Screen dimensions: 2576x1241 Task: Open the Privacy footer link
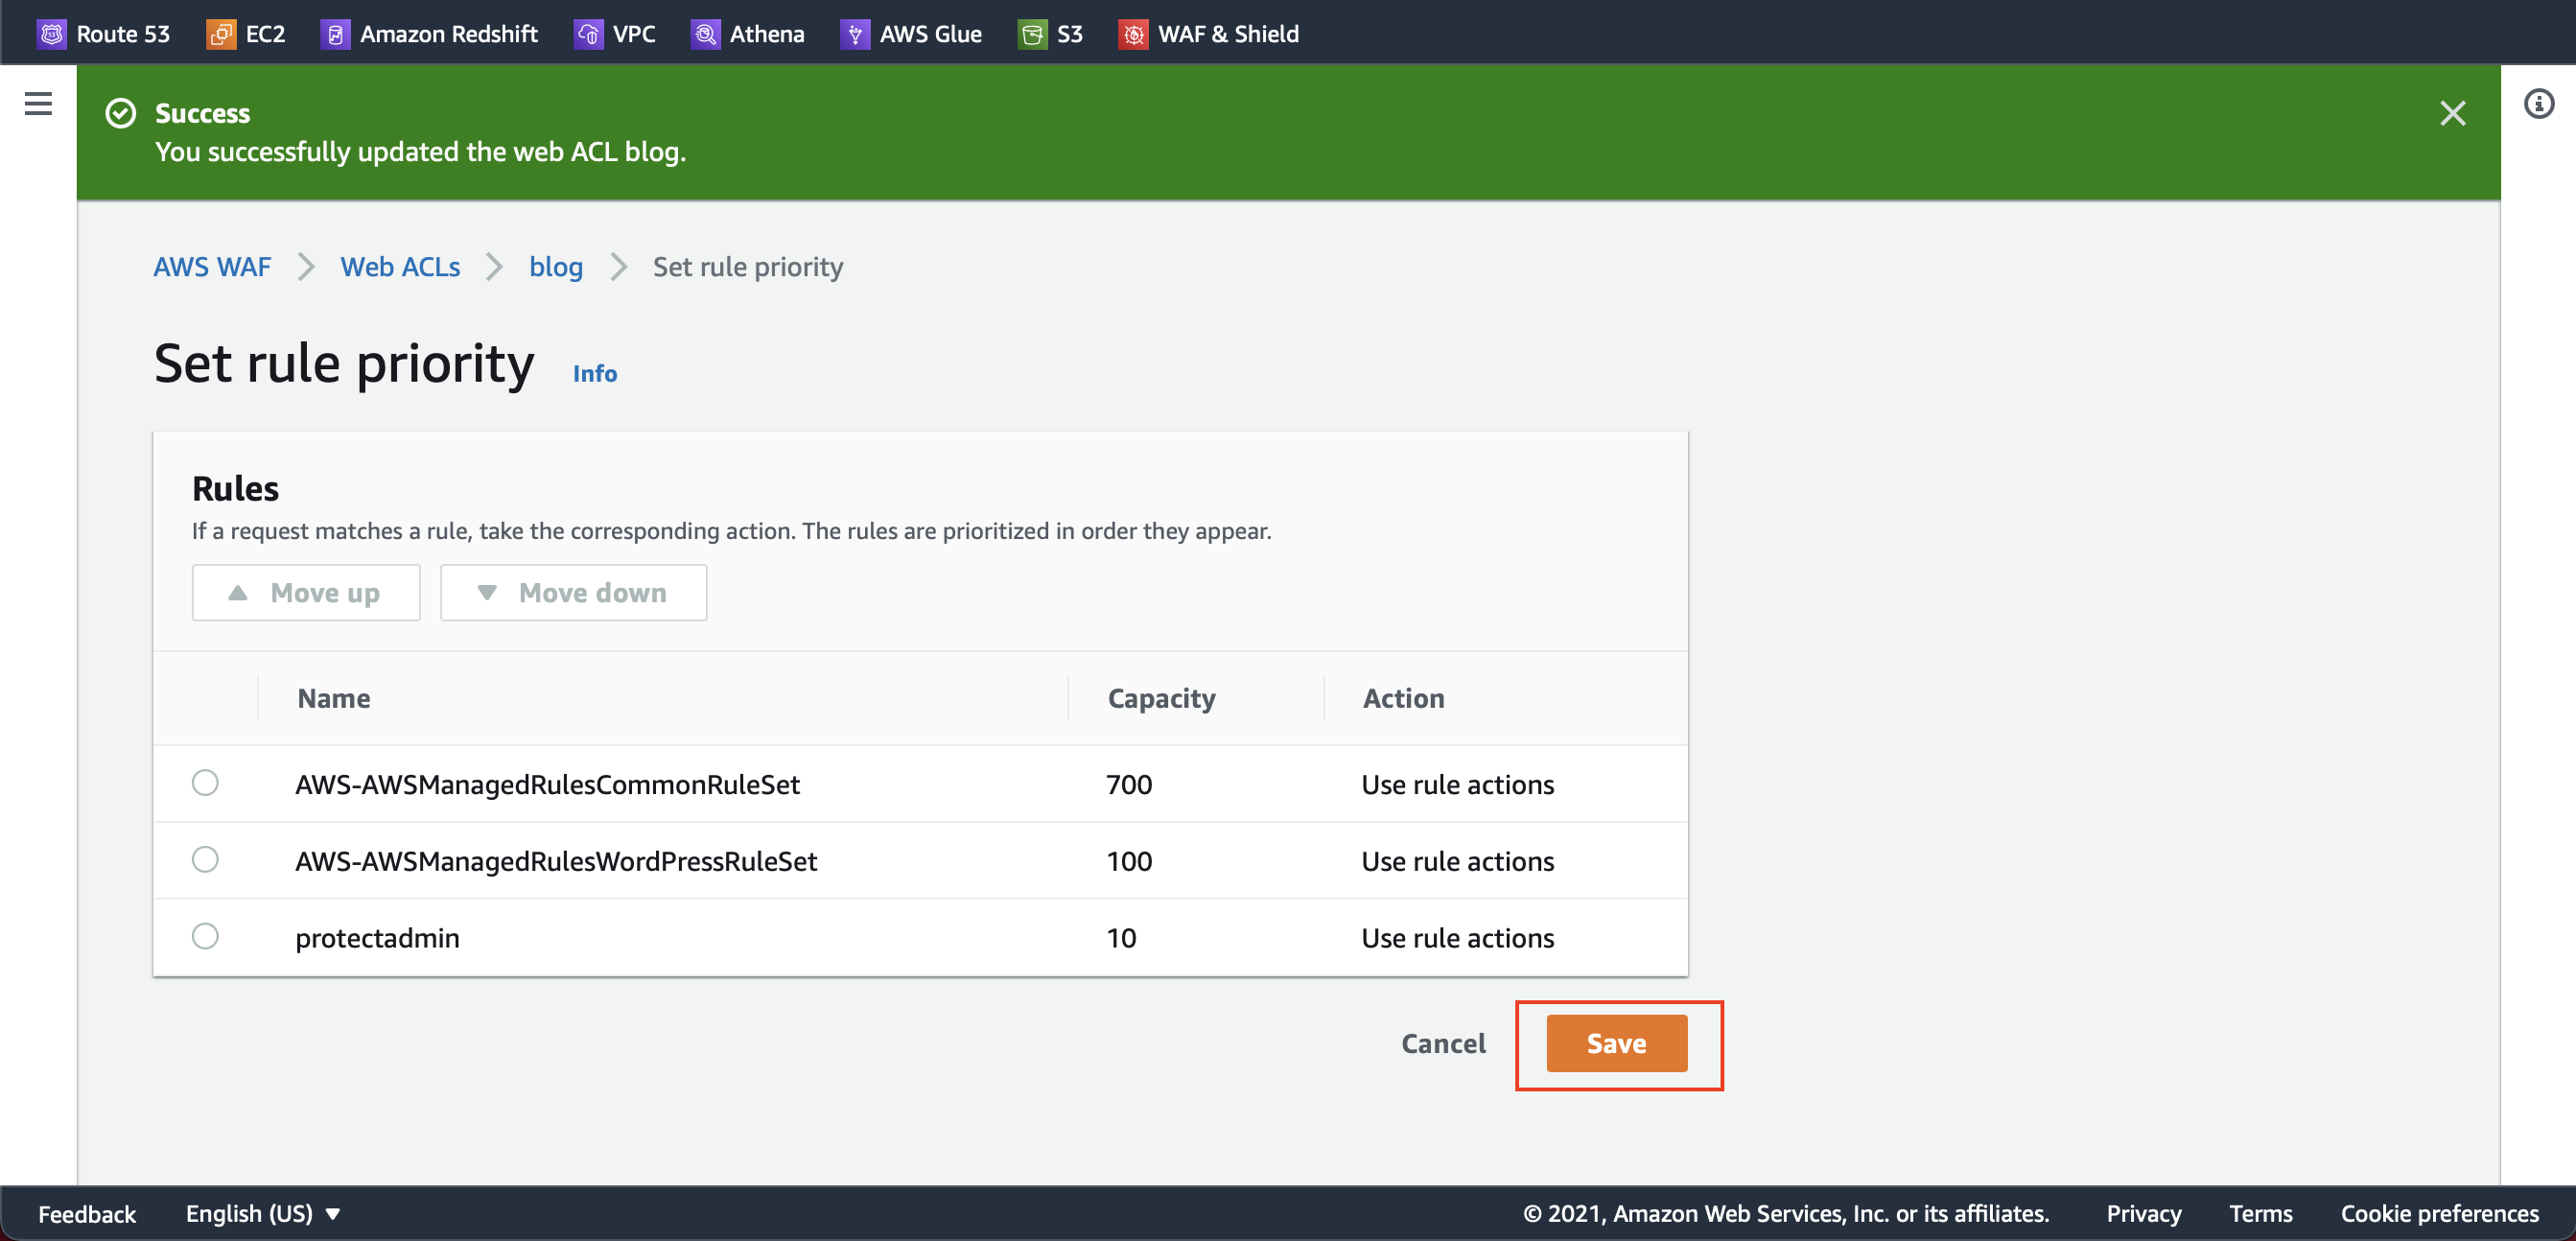click(2144, 1213)
